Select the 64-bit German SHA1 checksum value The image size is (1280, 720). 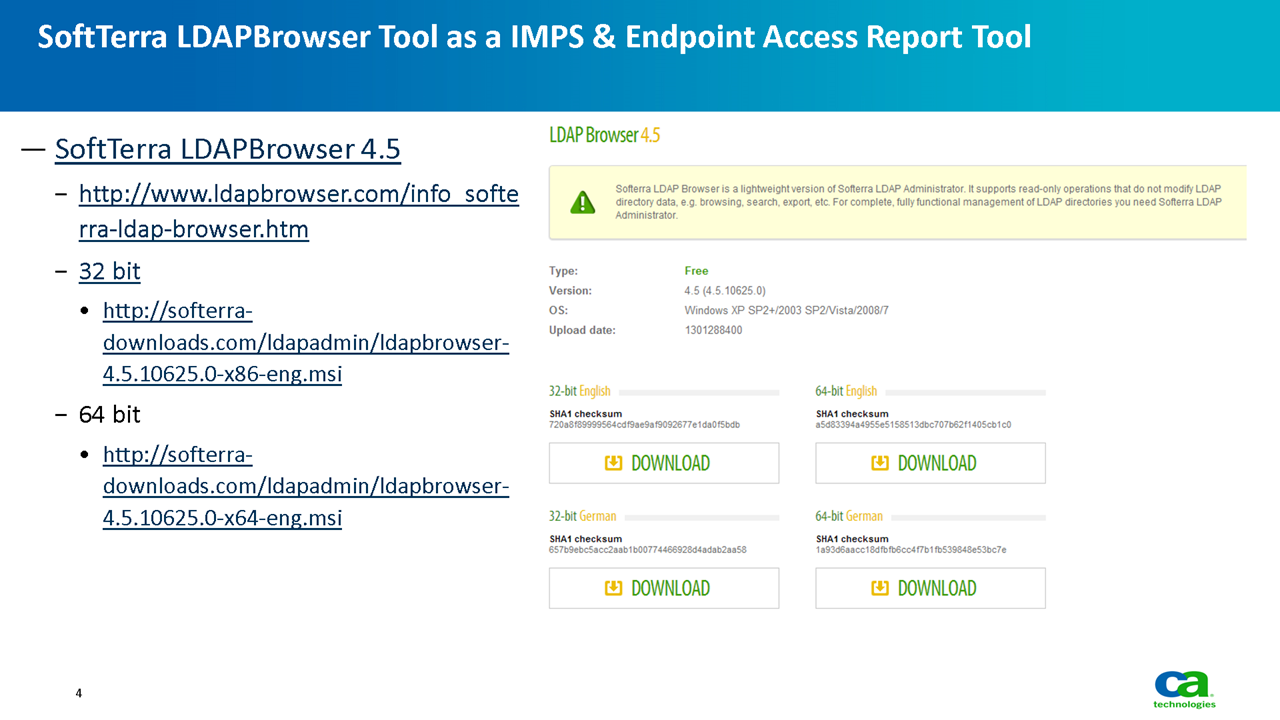click(x=911, y=550)
